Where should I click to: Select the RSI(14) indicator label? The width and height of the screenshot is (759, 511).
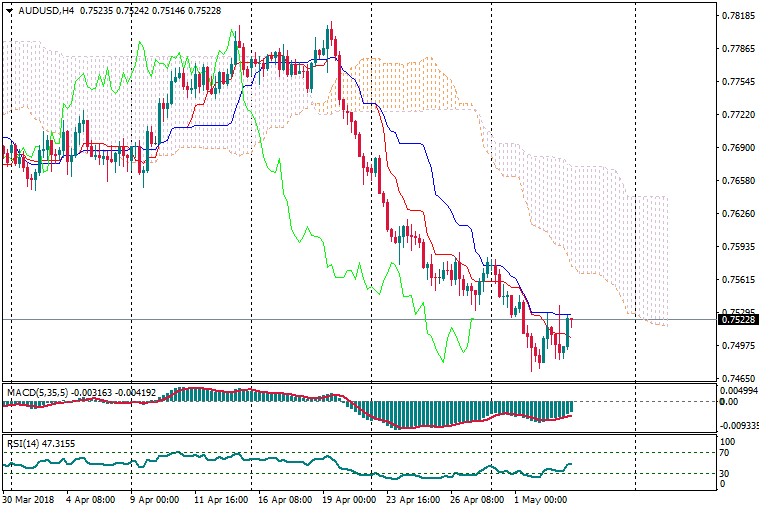click(22, 443)
